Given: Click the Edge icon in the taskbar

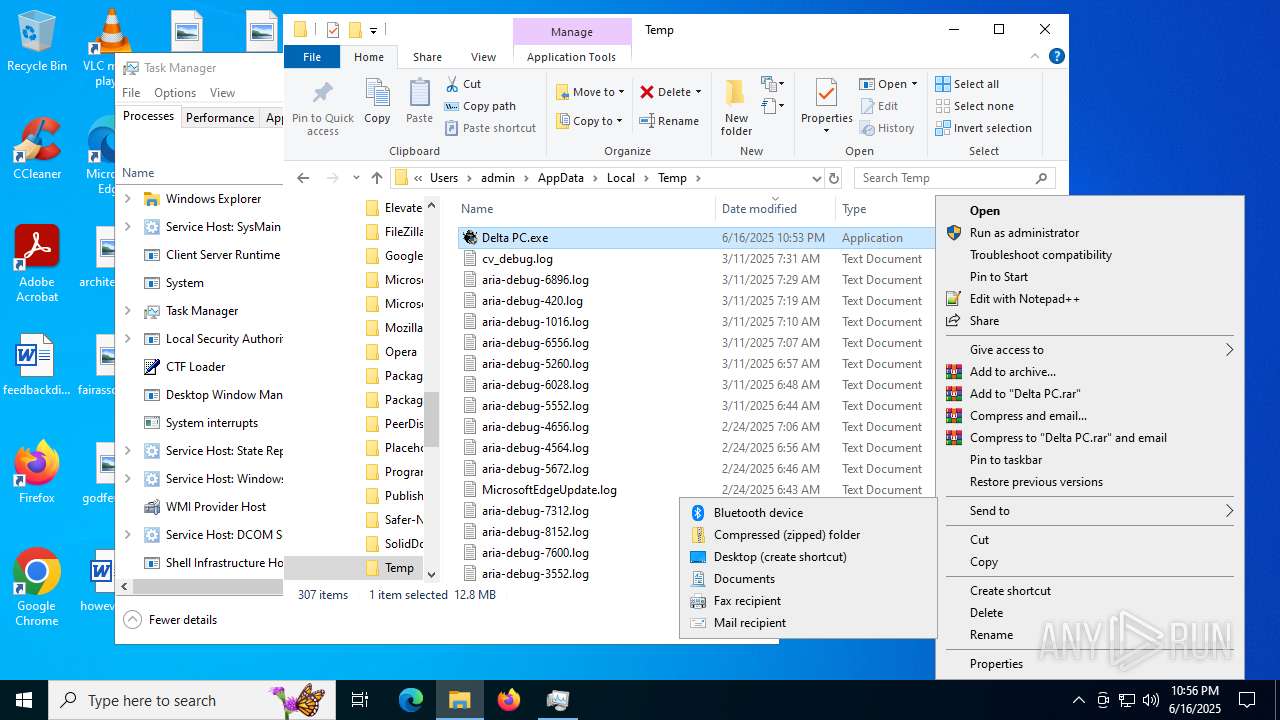Looking at the screenshot, I should (x=411, y=700).
